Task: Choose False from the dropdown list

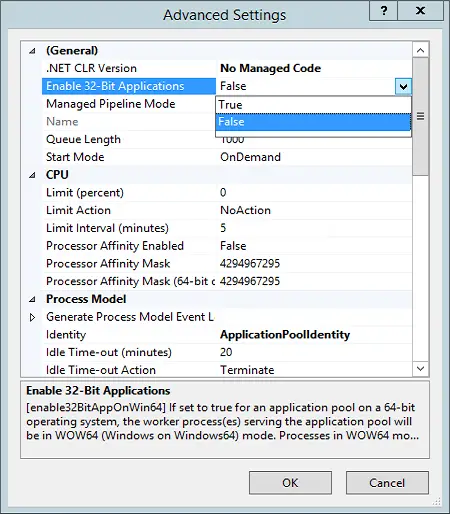Action: click(313, 122)
